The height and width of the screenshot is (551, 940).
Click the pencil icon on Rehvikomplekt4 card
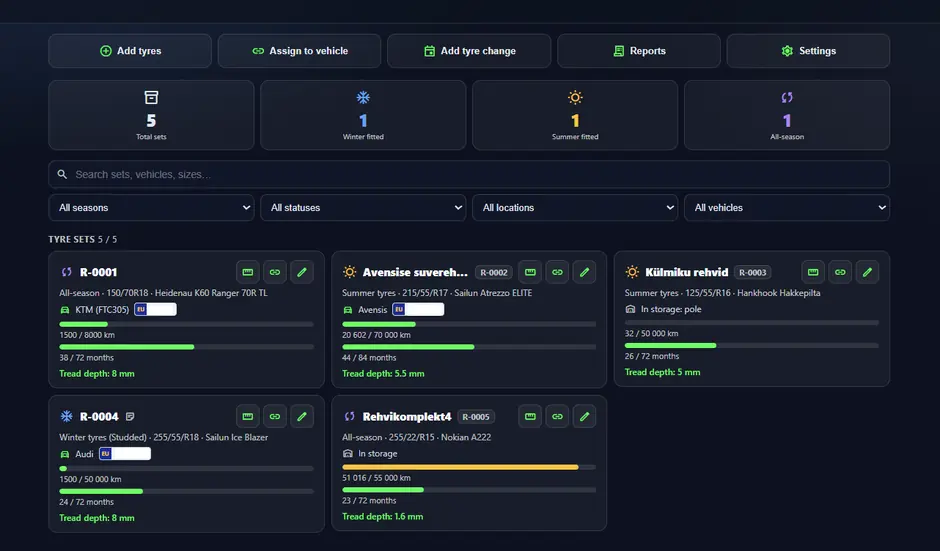[x=585, y=416]
